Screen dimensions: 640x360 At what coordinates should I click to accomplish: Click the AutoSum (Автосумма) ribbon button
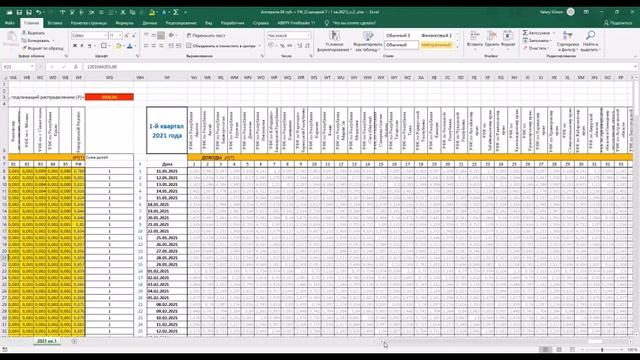[x=536, y=33]
